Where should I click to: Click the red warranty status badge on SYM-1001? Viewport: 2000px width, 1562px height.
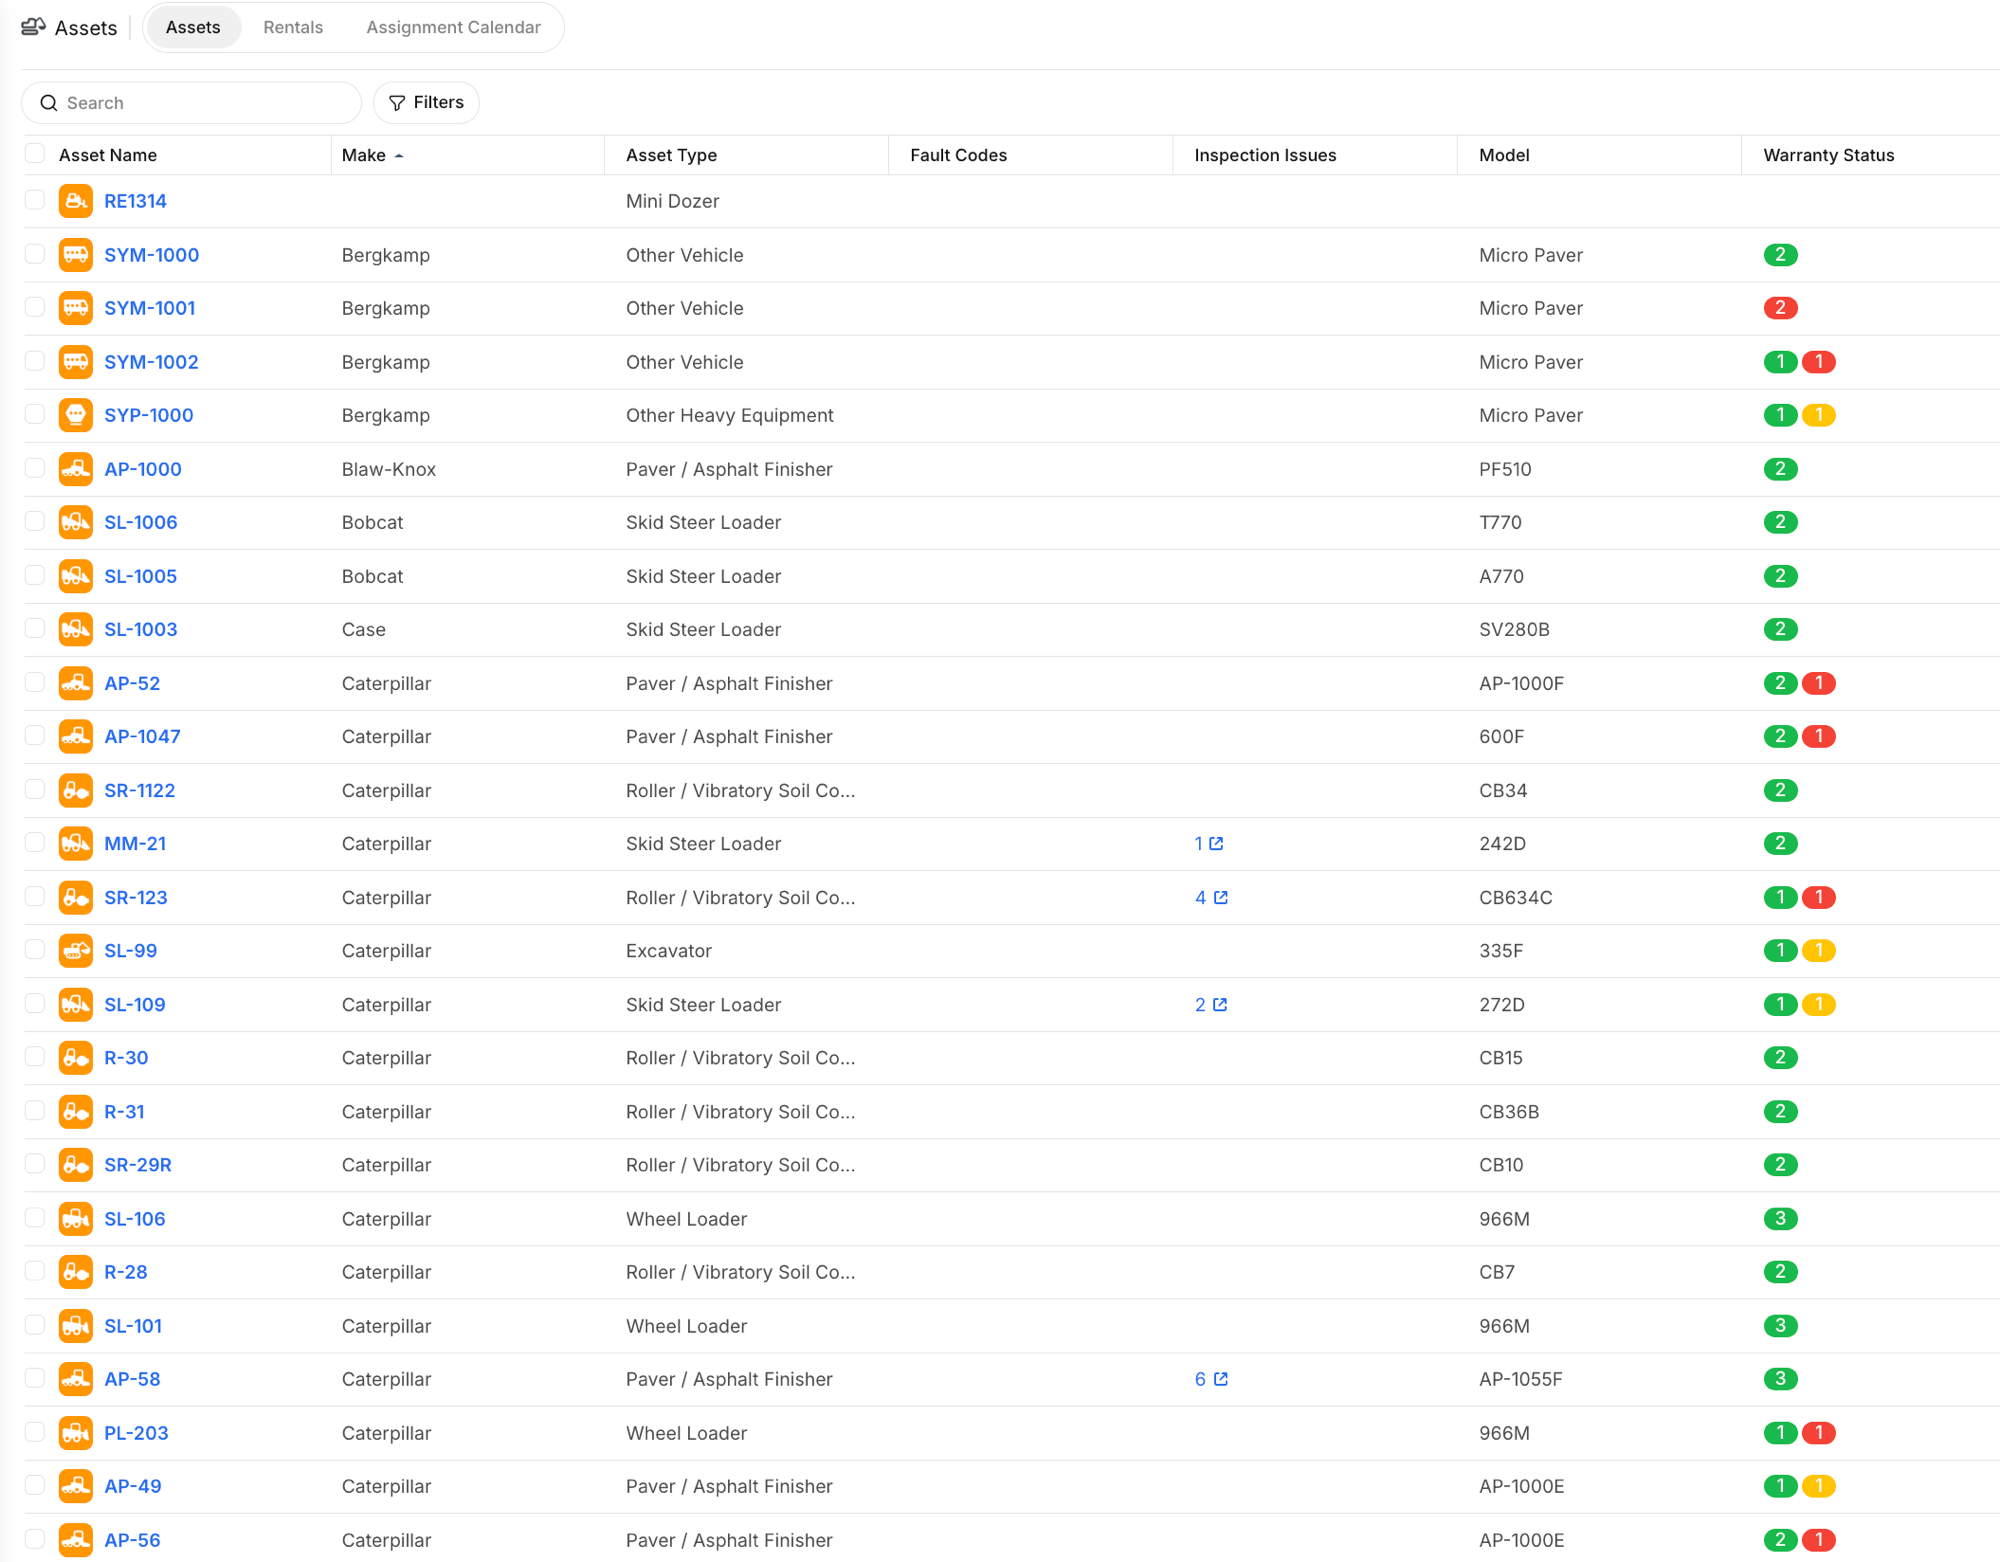click(x=1780, y=307)
